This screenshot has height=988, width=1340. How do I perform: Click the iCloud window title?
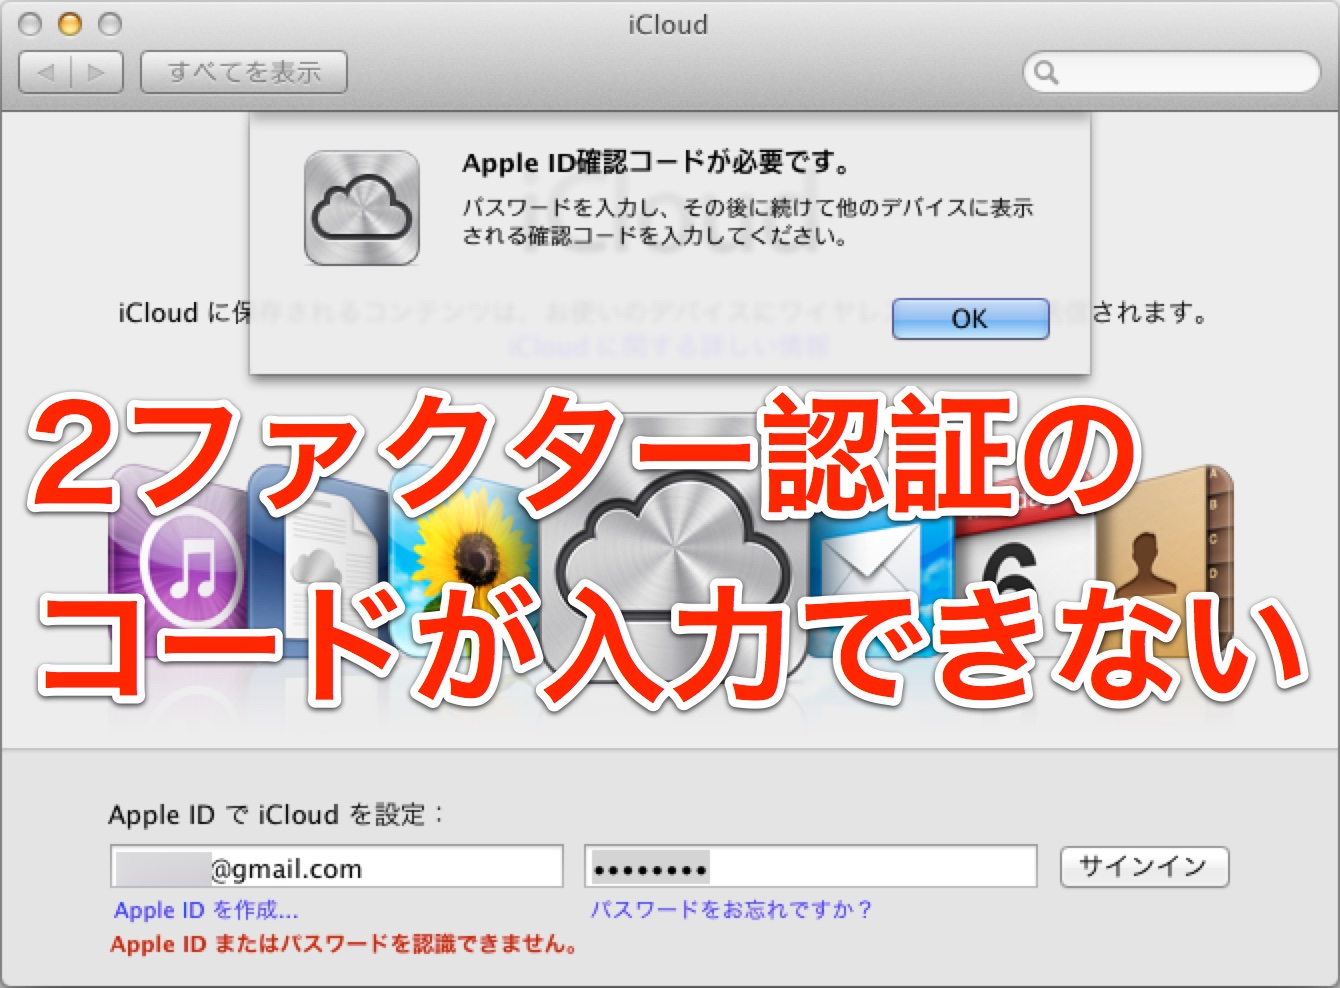coord(668,24)
